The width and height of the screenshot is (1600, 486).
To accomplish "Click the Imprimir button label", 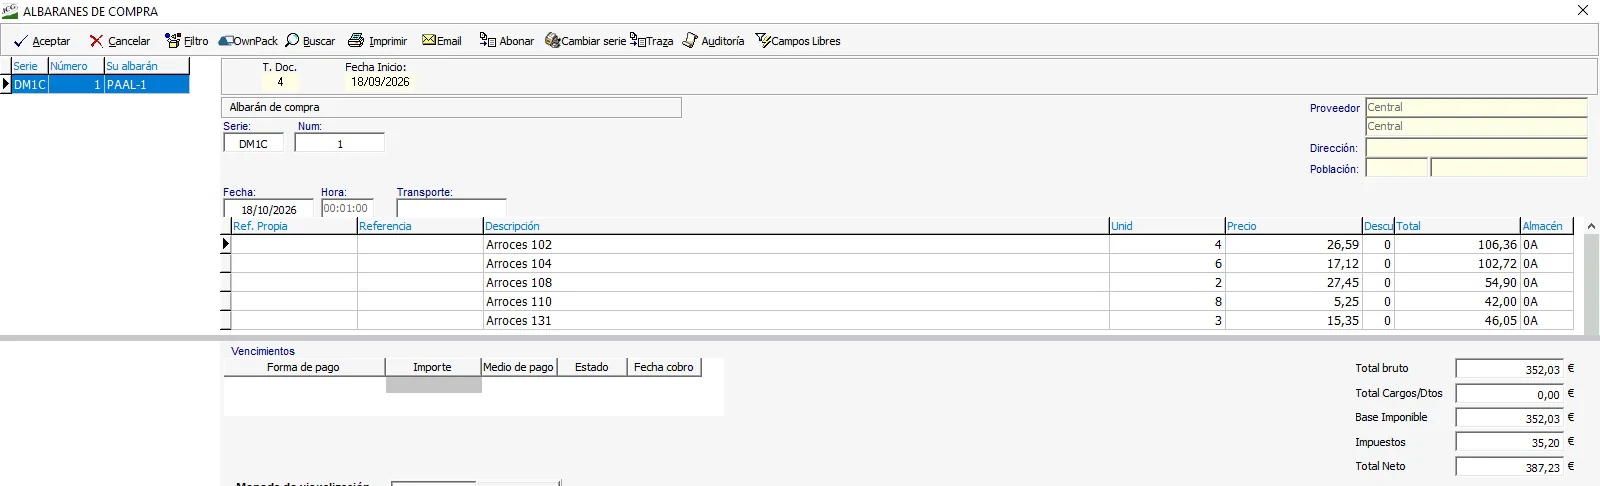I will (x=388, y=42).
